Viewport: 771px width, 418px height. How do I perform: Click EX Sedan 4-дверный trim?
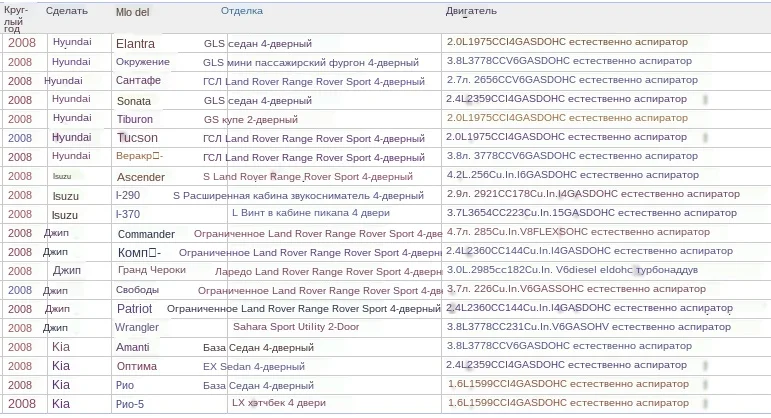pos(254,367)
